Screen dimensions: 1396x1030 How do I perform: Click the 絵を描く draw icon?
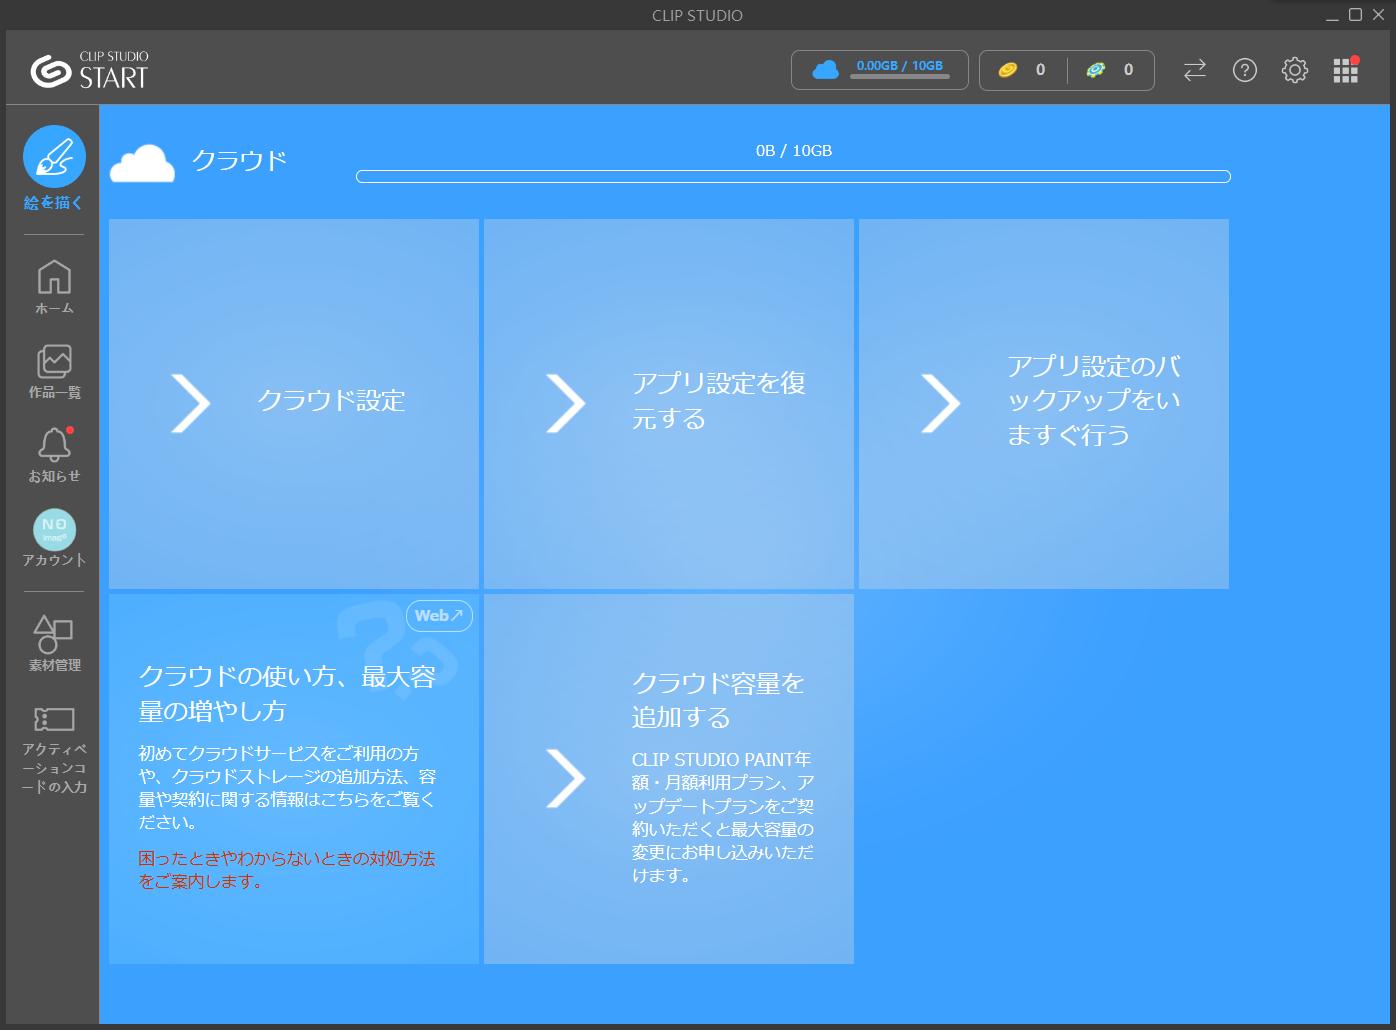(54, 157)
